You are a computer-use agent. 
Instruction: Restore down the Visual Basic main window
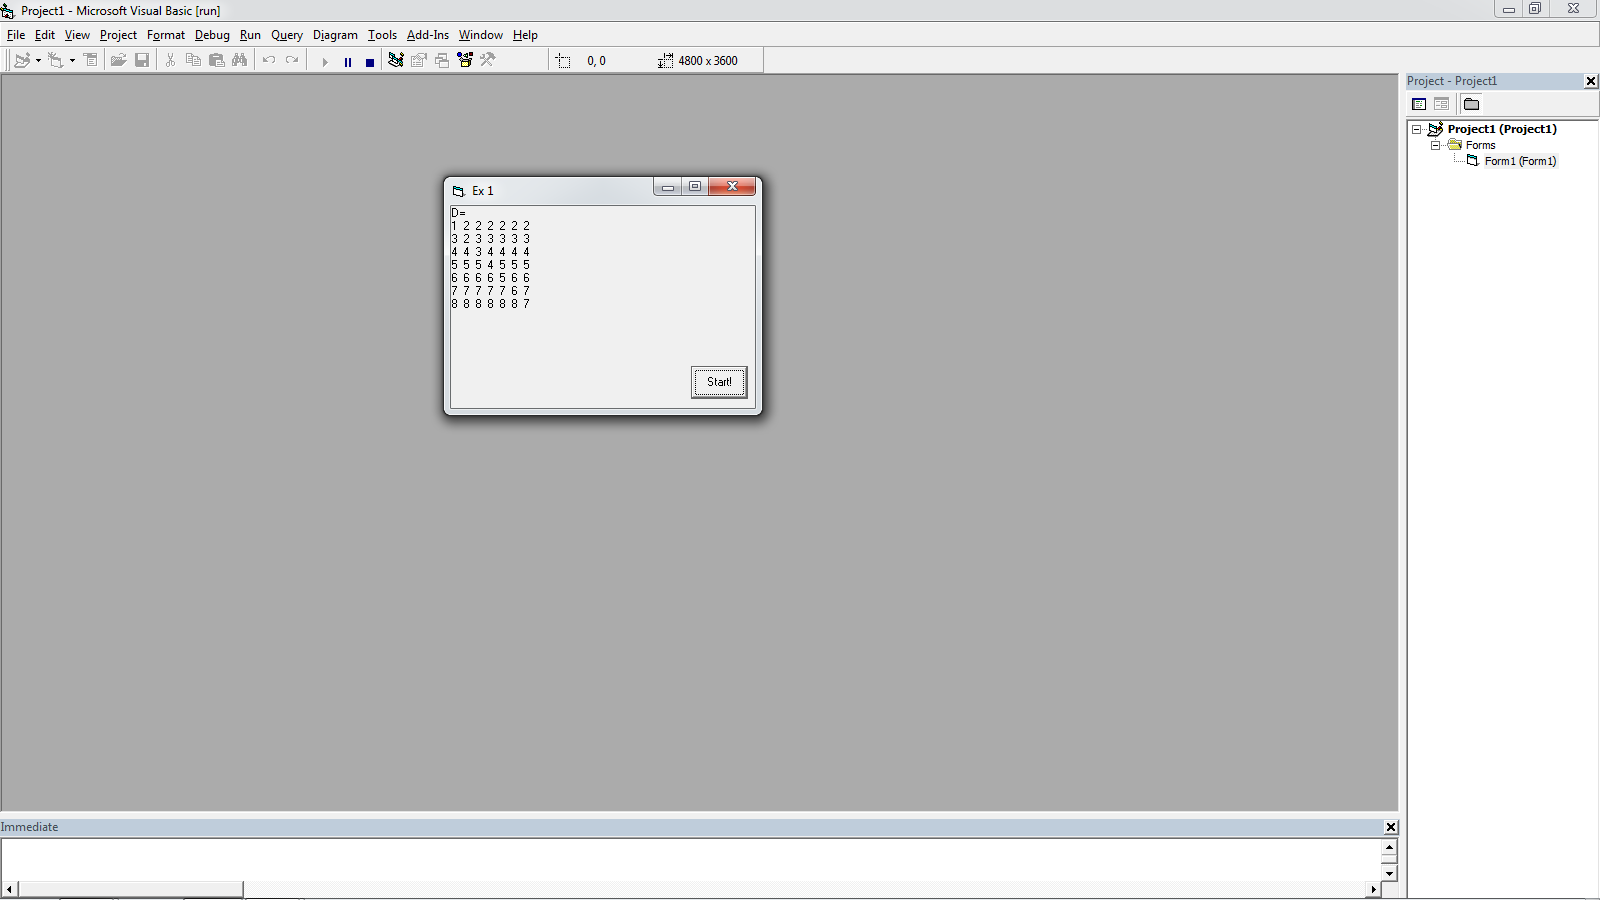tap(1535, 9)
